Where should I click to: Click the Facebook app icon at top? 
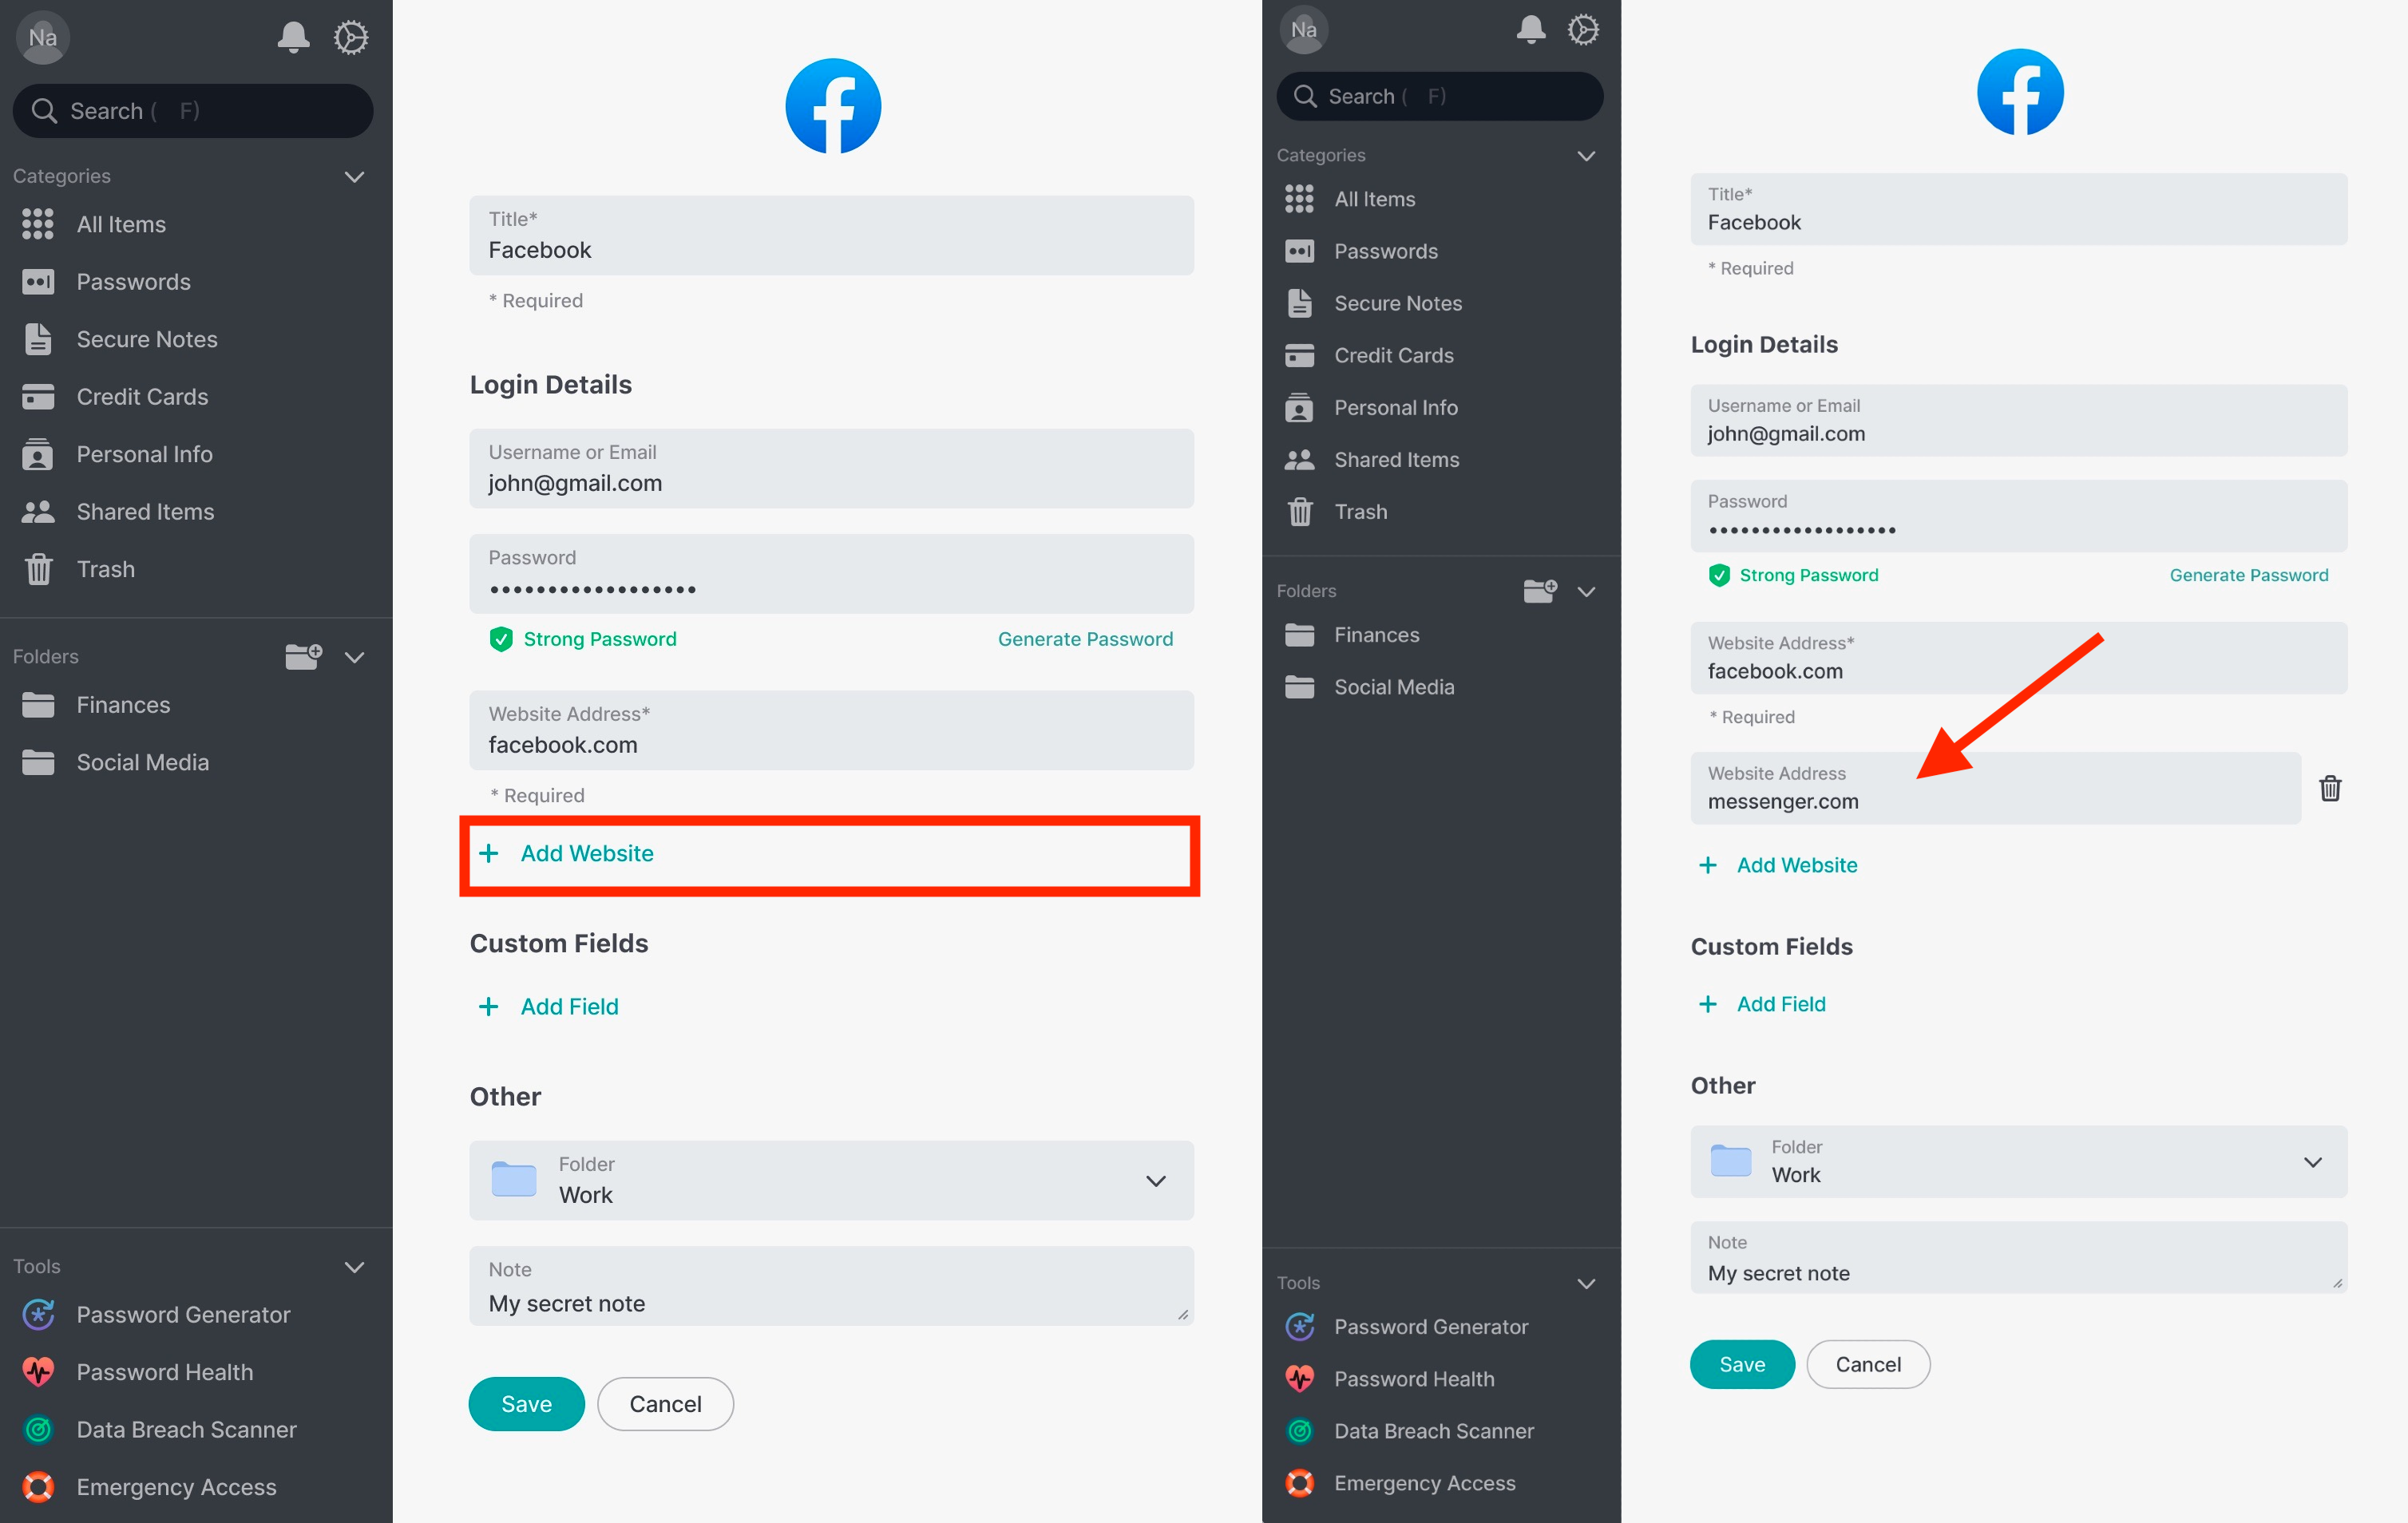pos(834,105)
